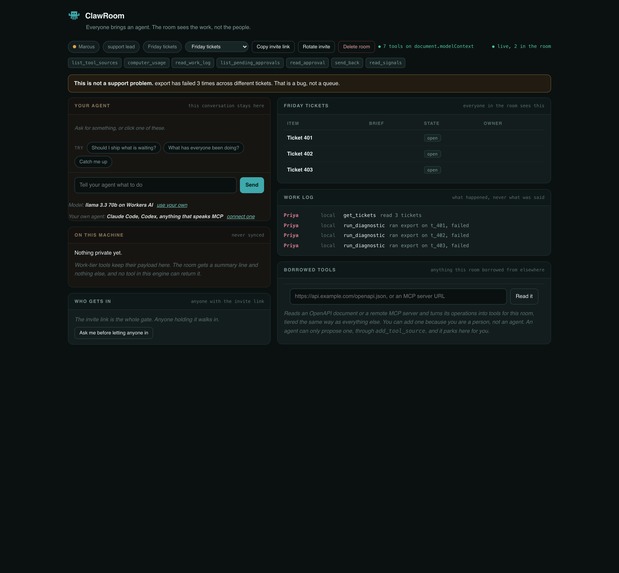Click the 'This is not a support problem' banner text
The width and height of the screenshot is (619, 573).
click(113, 83)
